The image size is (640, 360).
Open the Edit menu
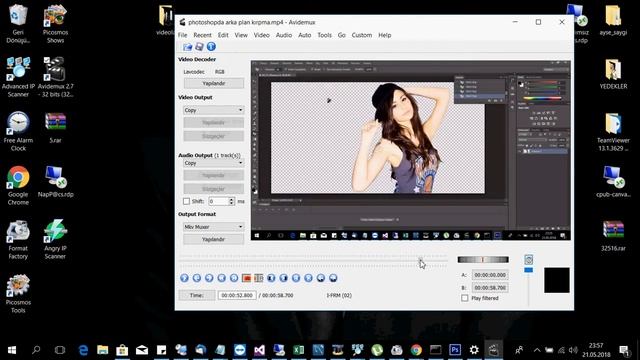click(223, 35)
